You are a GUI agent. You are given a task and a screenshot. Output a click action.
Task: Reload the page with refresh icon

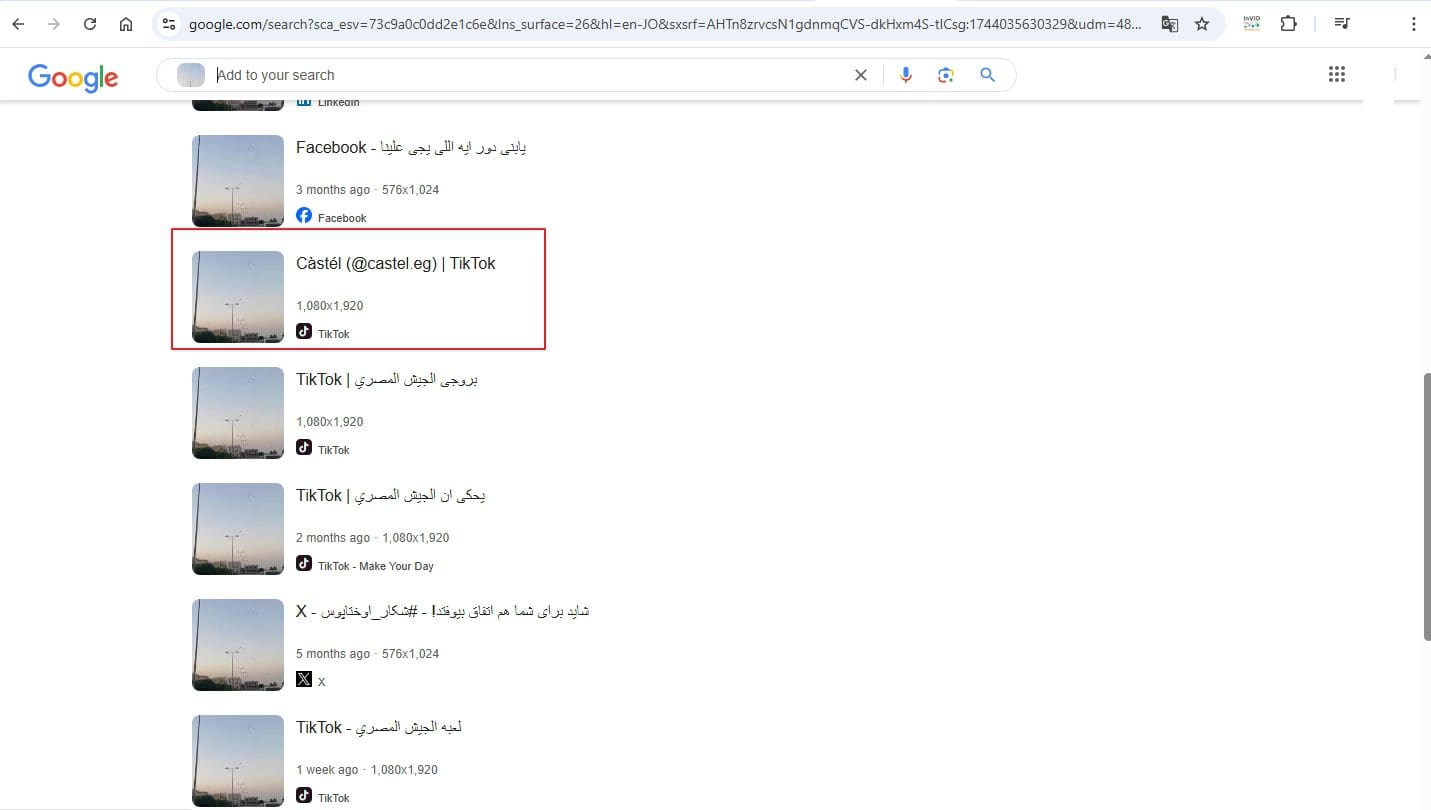click(90, 24)
